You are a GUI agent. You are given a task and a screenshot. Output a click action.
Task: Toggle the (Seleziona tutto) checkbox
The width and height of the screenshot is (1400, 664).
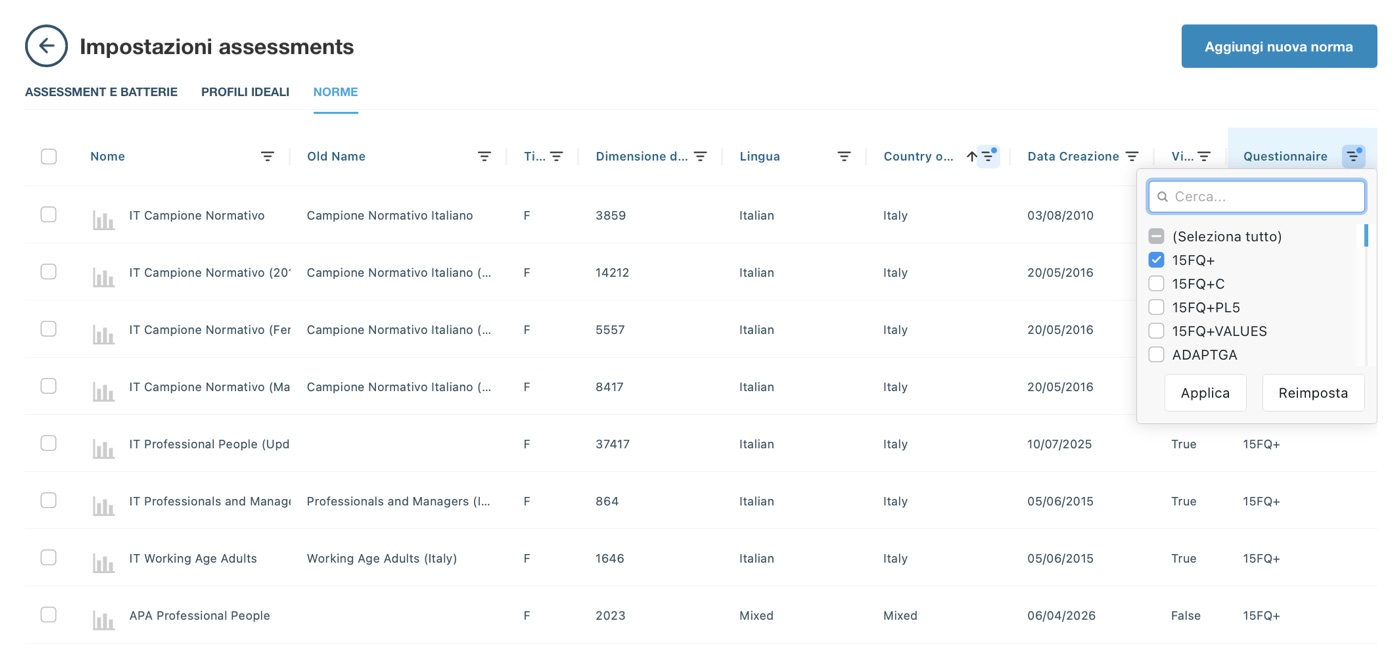1156,236
